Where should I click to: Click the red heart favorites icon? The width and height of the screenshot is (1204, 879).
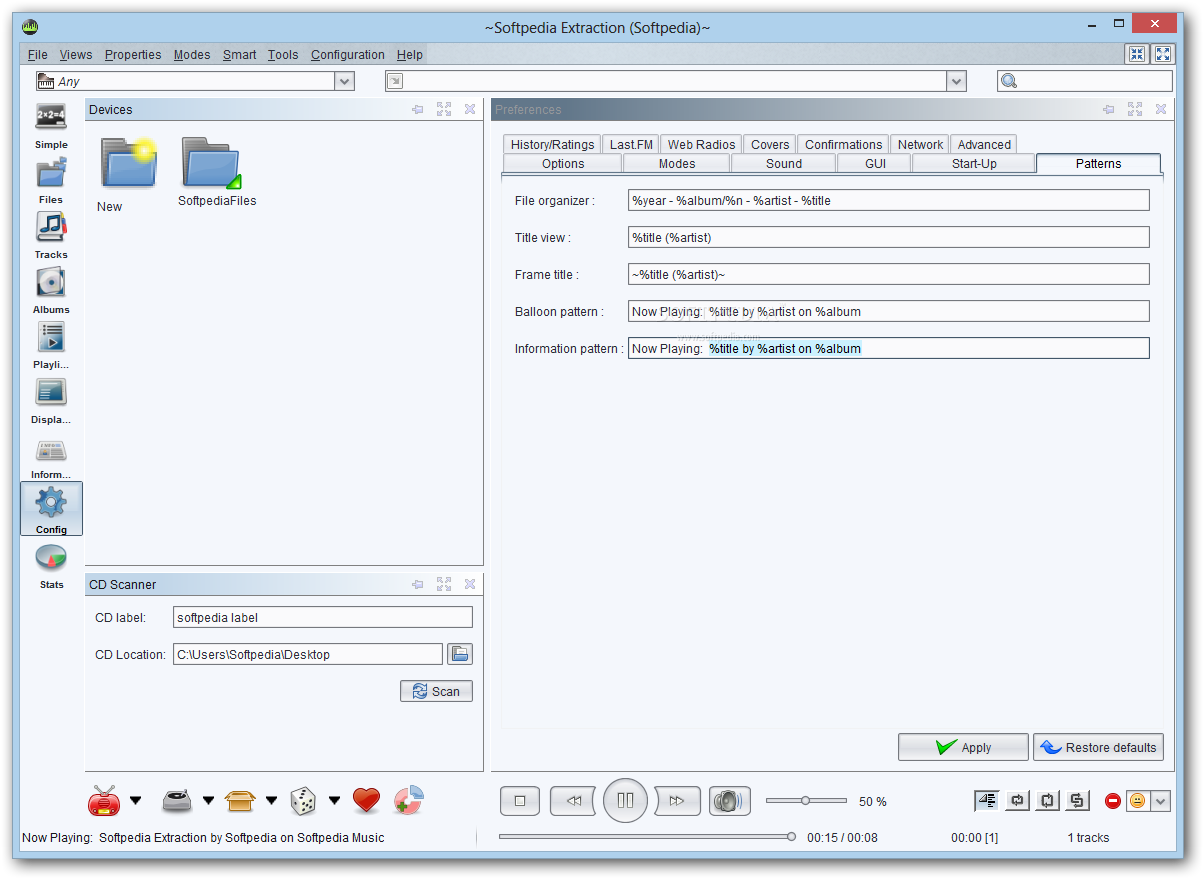click(367, 800)
